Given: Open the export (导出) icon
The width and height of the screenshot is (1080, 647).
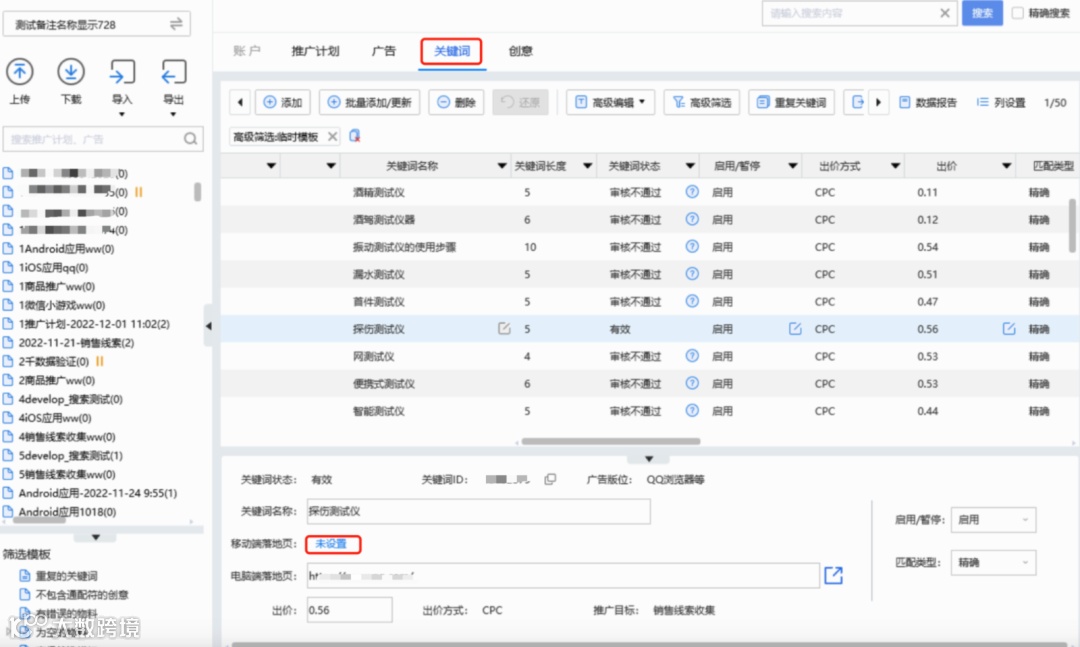Looking at the screenshot, I should point(174,72).
